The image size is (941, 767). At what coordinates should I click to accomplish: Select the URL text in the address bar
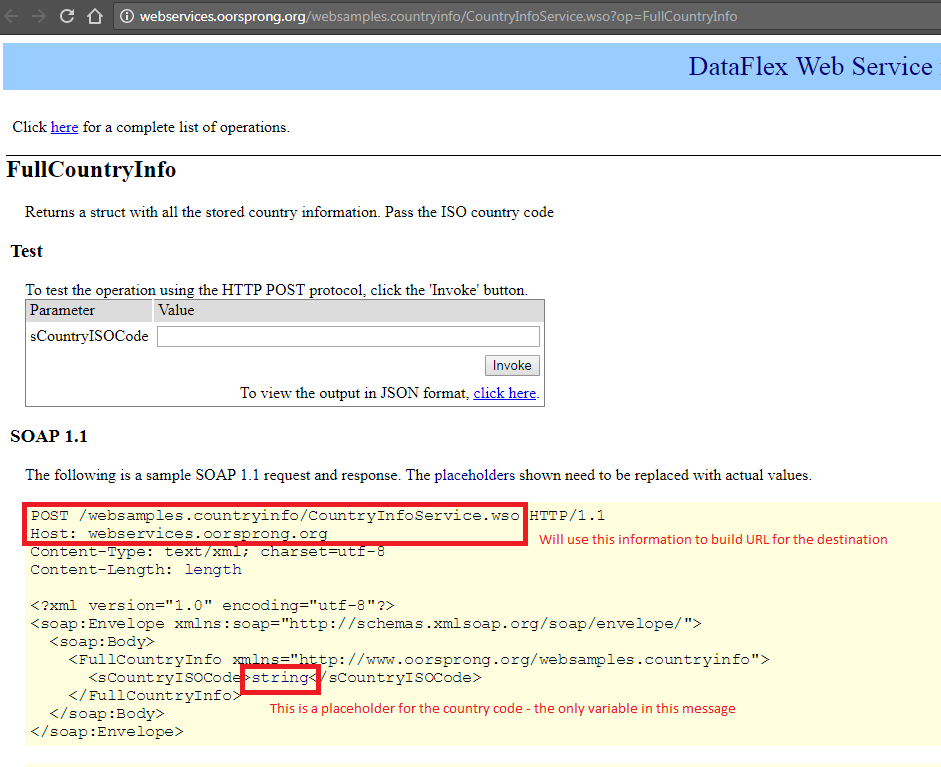(438, 16)
